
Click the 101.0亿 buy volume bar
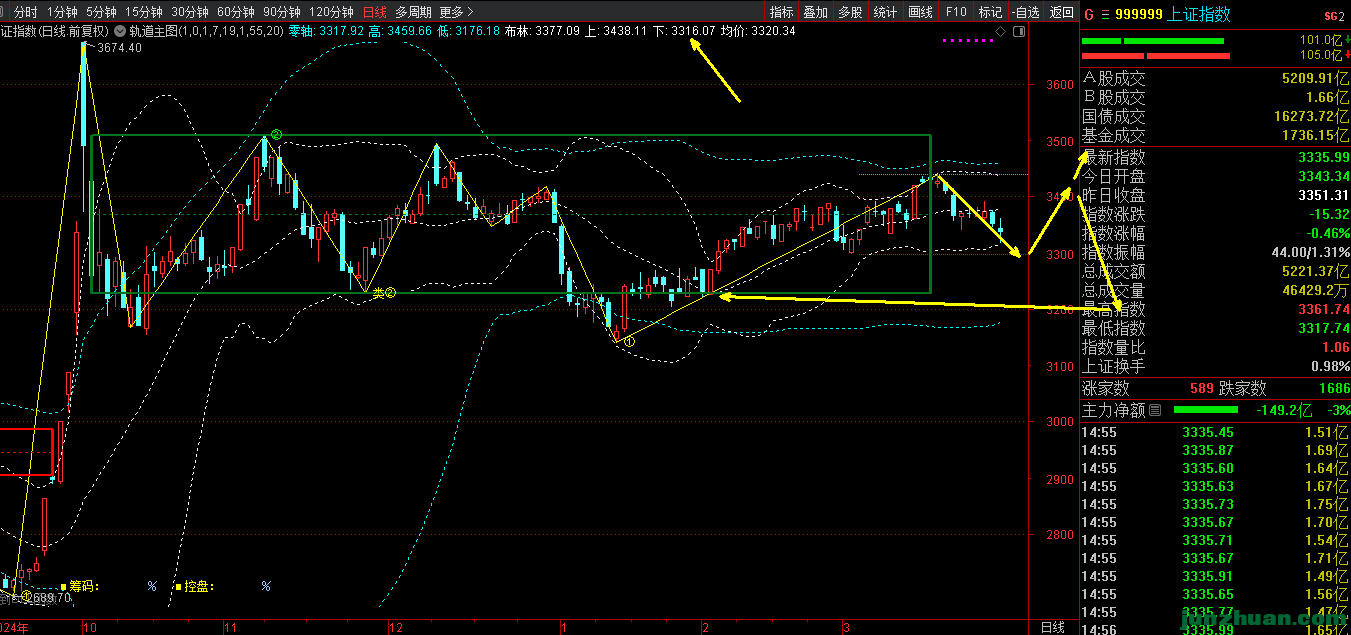point(1152,41)
